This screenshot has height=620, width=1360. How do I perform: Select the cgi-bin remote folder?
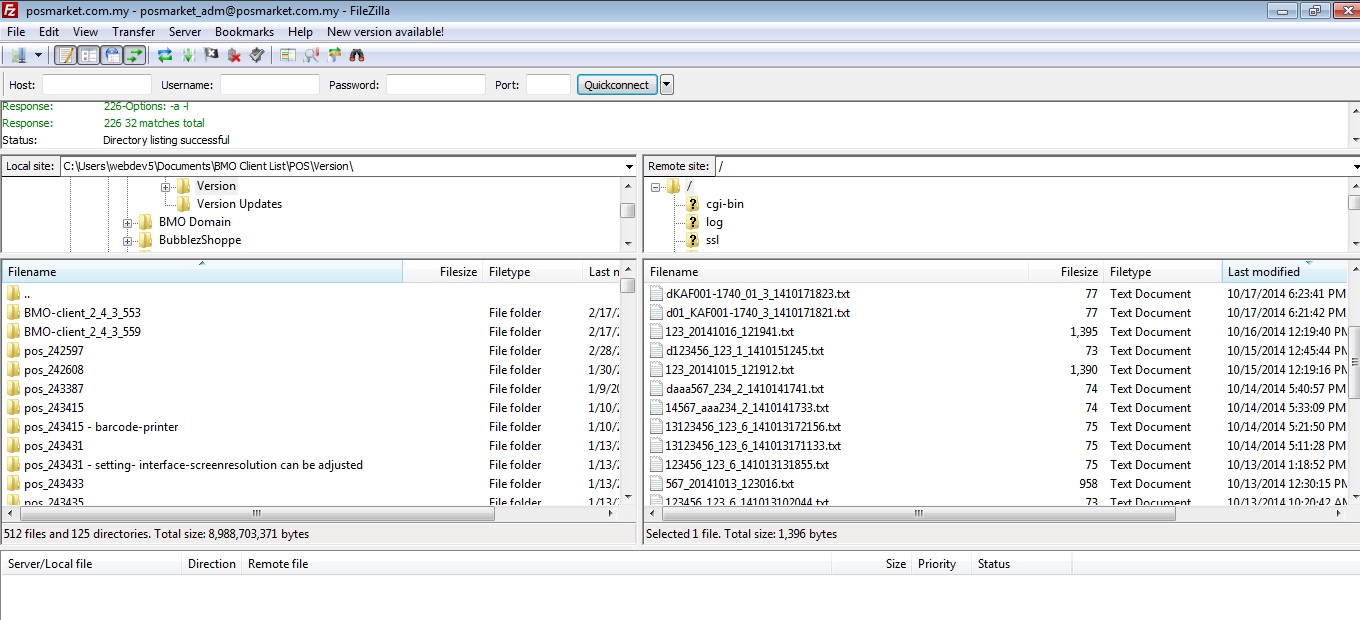(x=725, y=204)
